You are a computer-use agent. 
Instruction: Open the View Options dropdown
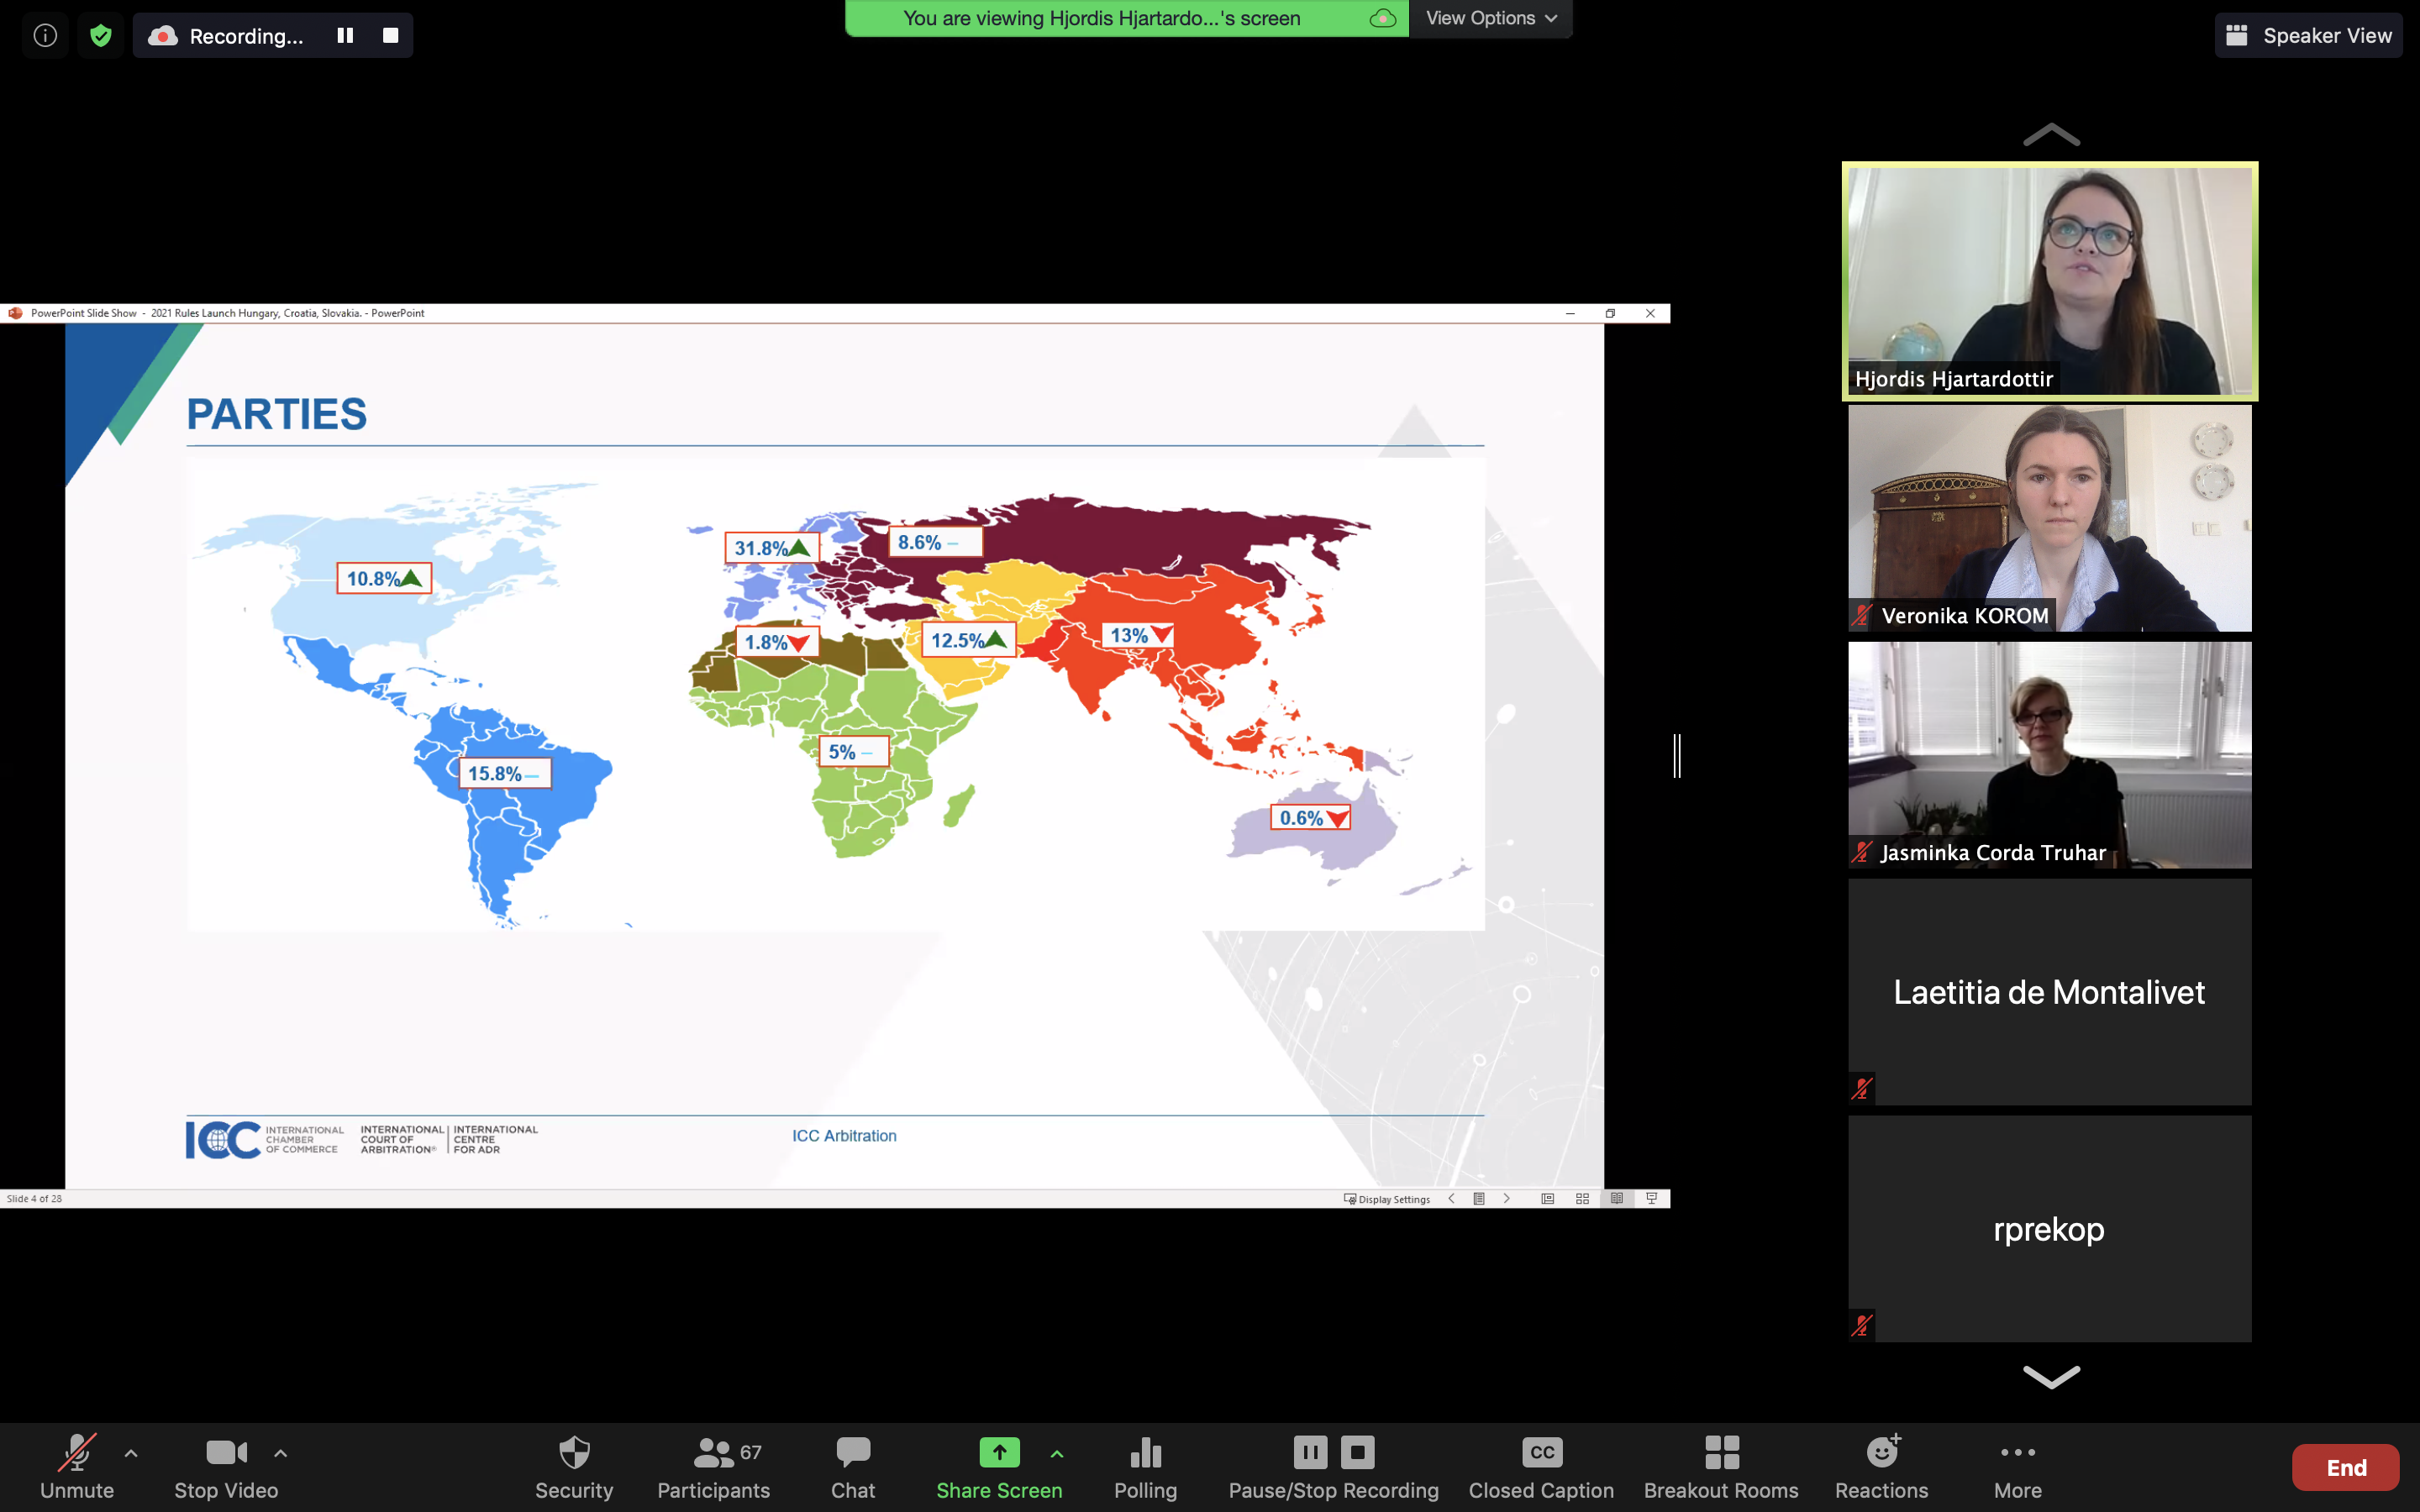point(1490,18)
